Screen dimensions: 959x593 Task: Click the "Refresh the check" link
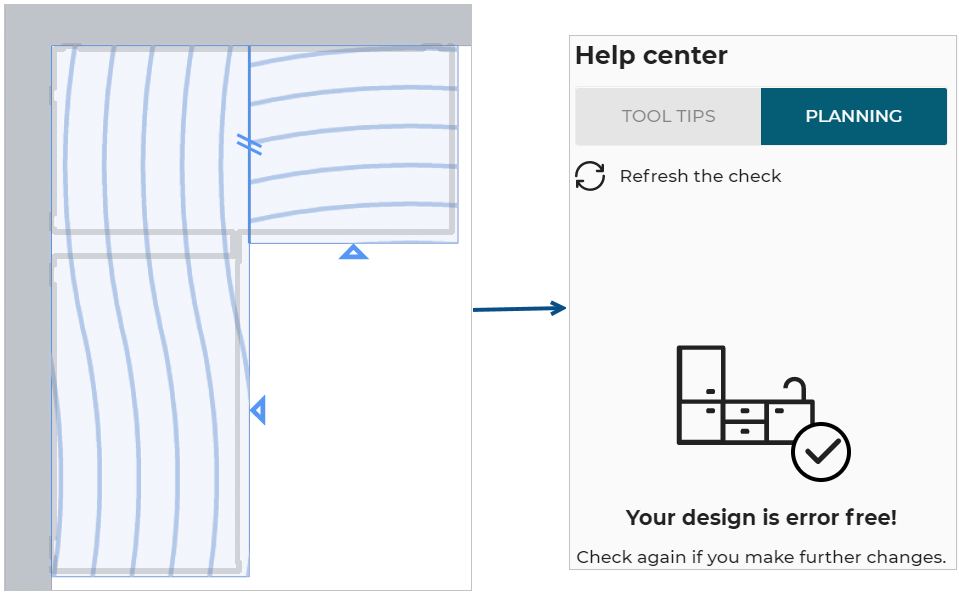[x=700, y=176]
